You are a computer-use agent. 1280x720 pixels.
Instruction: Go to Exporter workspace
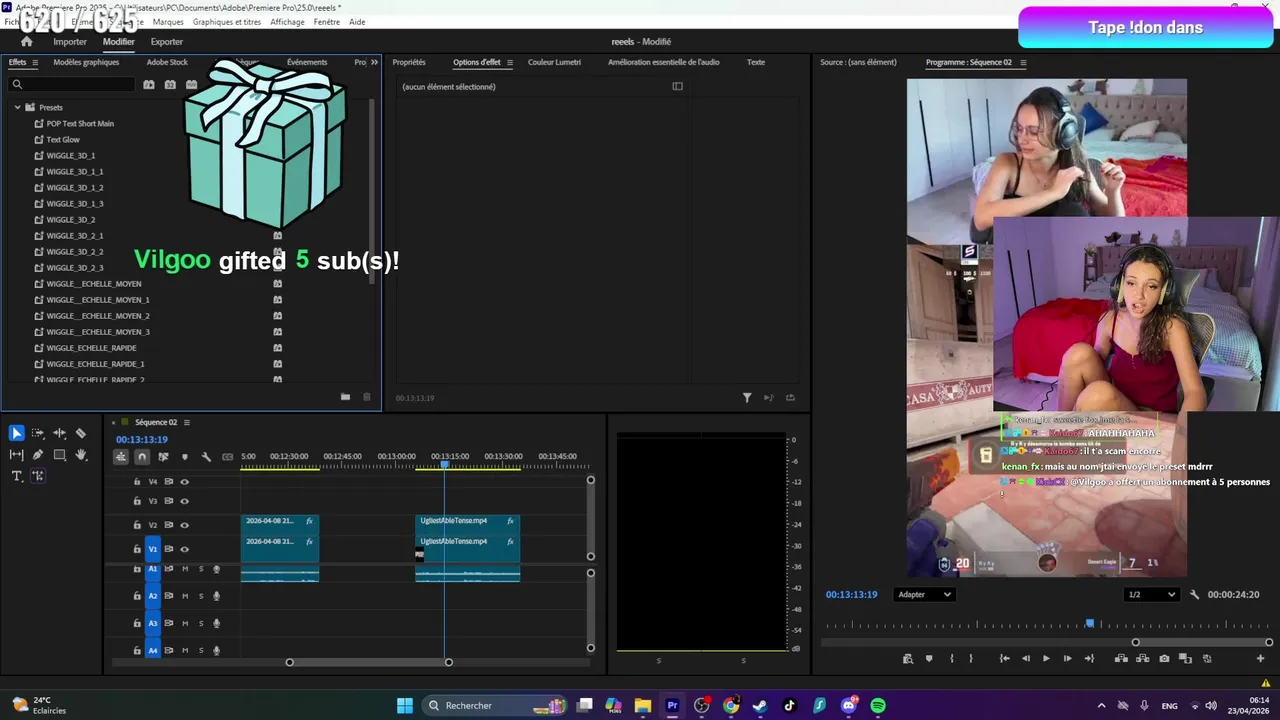click(167, 42)
